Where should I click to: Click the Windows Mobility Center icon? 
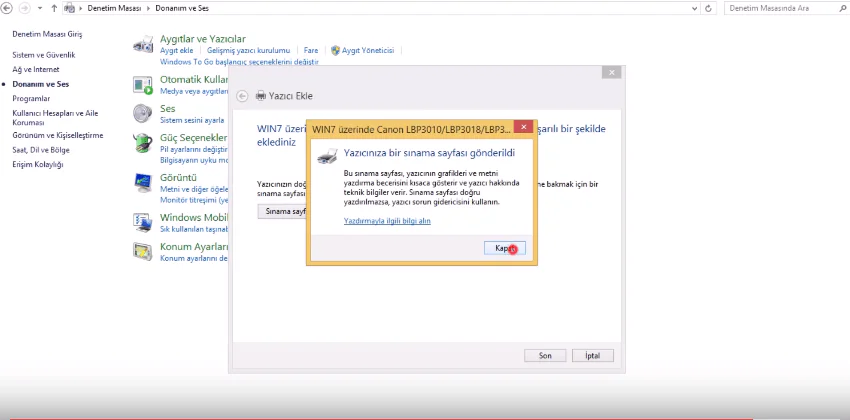[143, 223]
